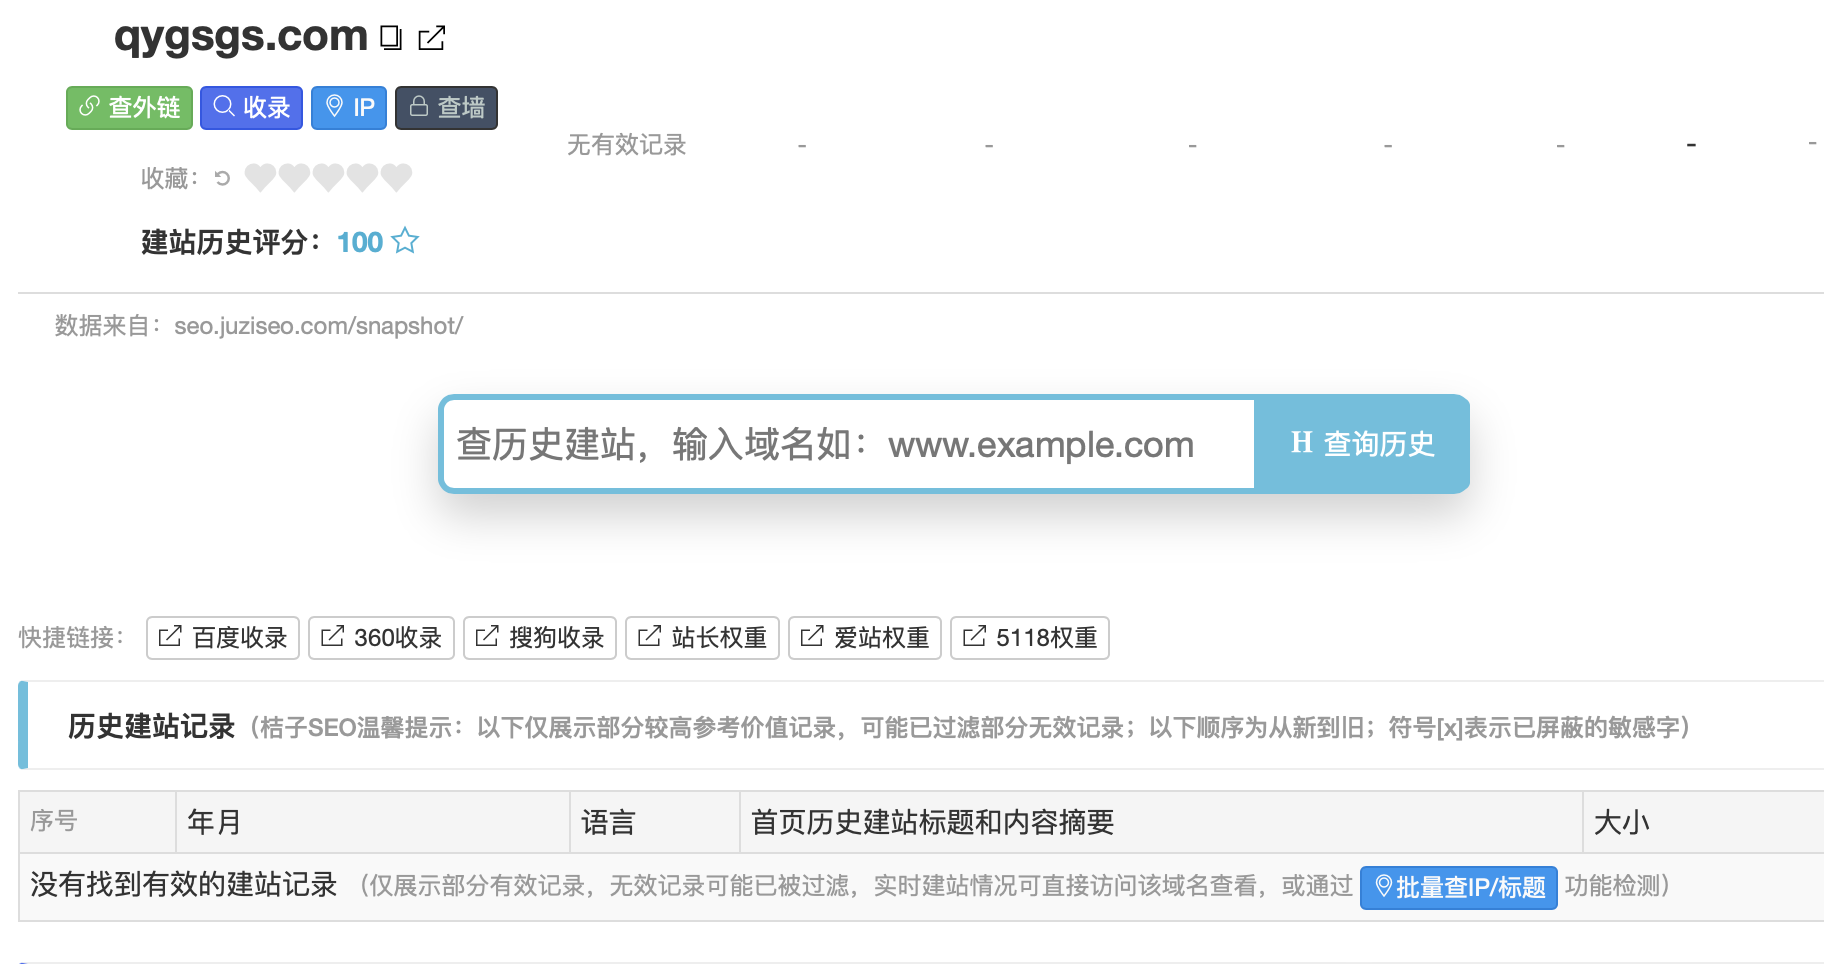1824x964 pixels.
Task: Click the blue 批量查IP/标题 button
Action: coord(1458,887)
